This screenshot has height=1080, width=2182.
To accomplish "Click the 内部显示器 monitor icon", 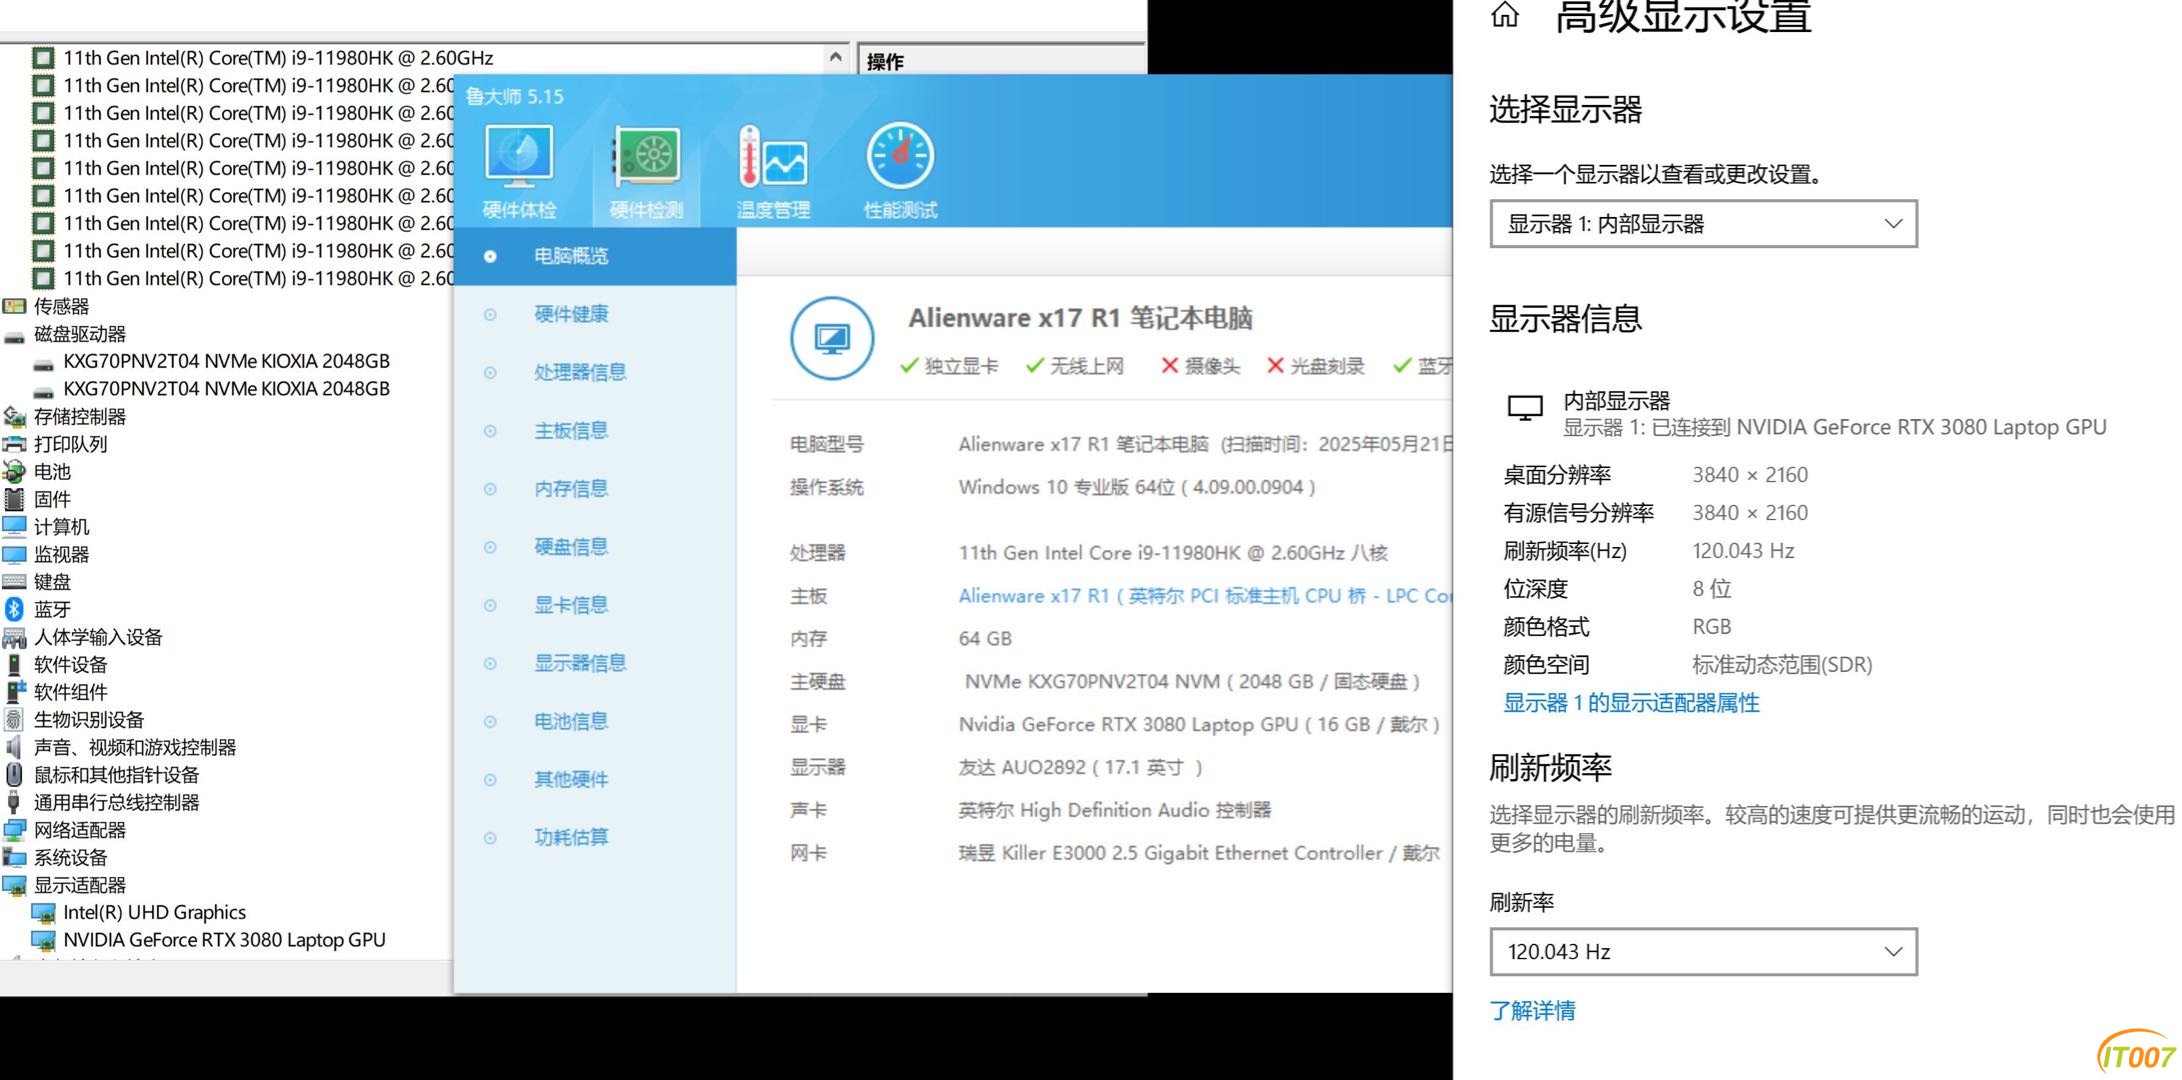I will 1525,408.
